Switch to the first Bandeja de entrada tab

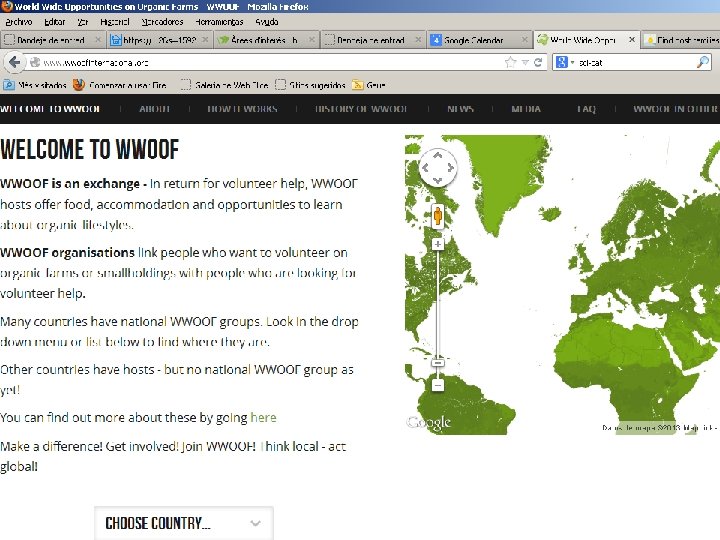[51, 40]
